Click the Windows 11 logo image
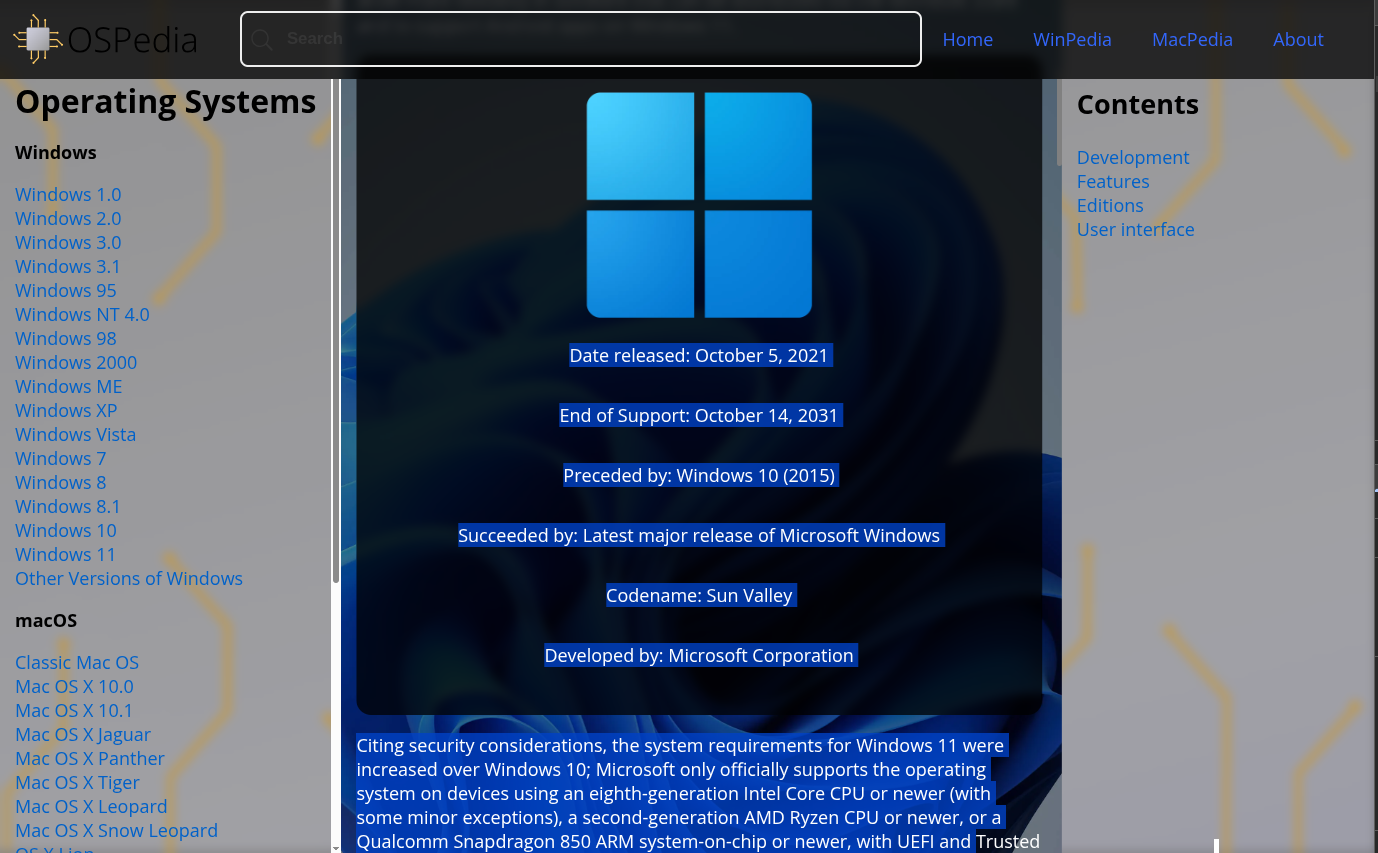The image size is (1378, 853). point(699,205)
